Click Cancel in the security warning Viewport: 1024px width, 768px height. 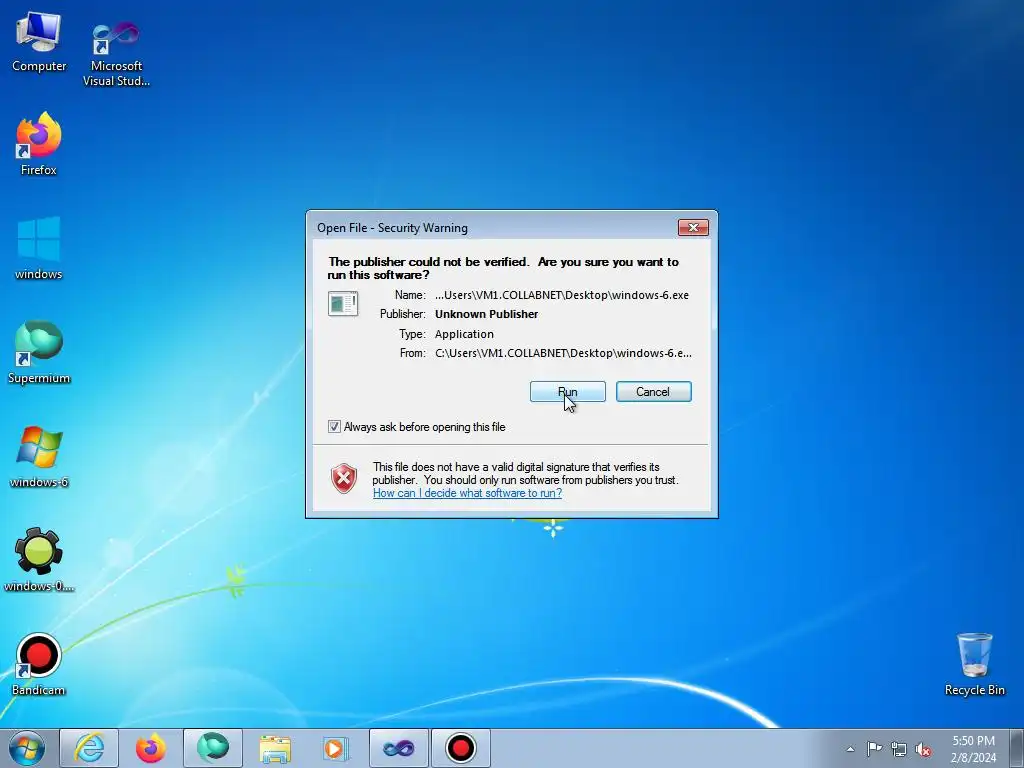click(x=653, y=392)
